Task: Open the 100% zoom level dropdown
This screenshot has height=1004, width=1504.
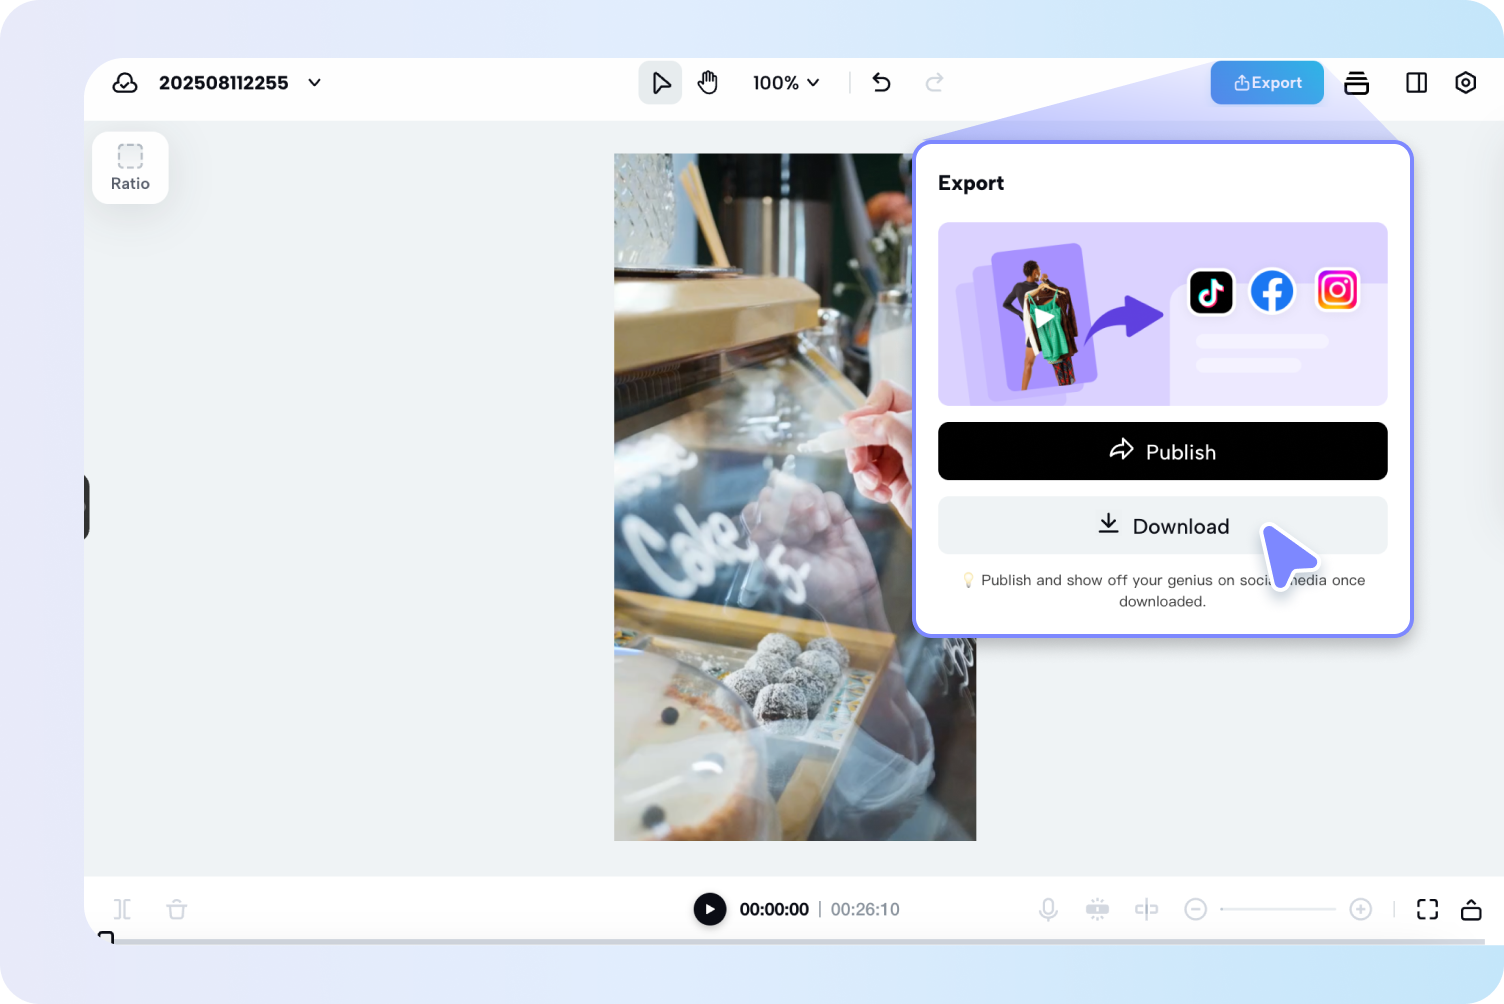Action: pyautogui.click(x=786, y=82)
